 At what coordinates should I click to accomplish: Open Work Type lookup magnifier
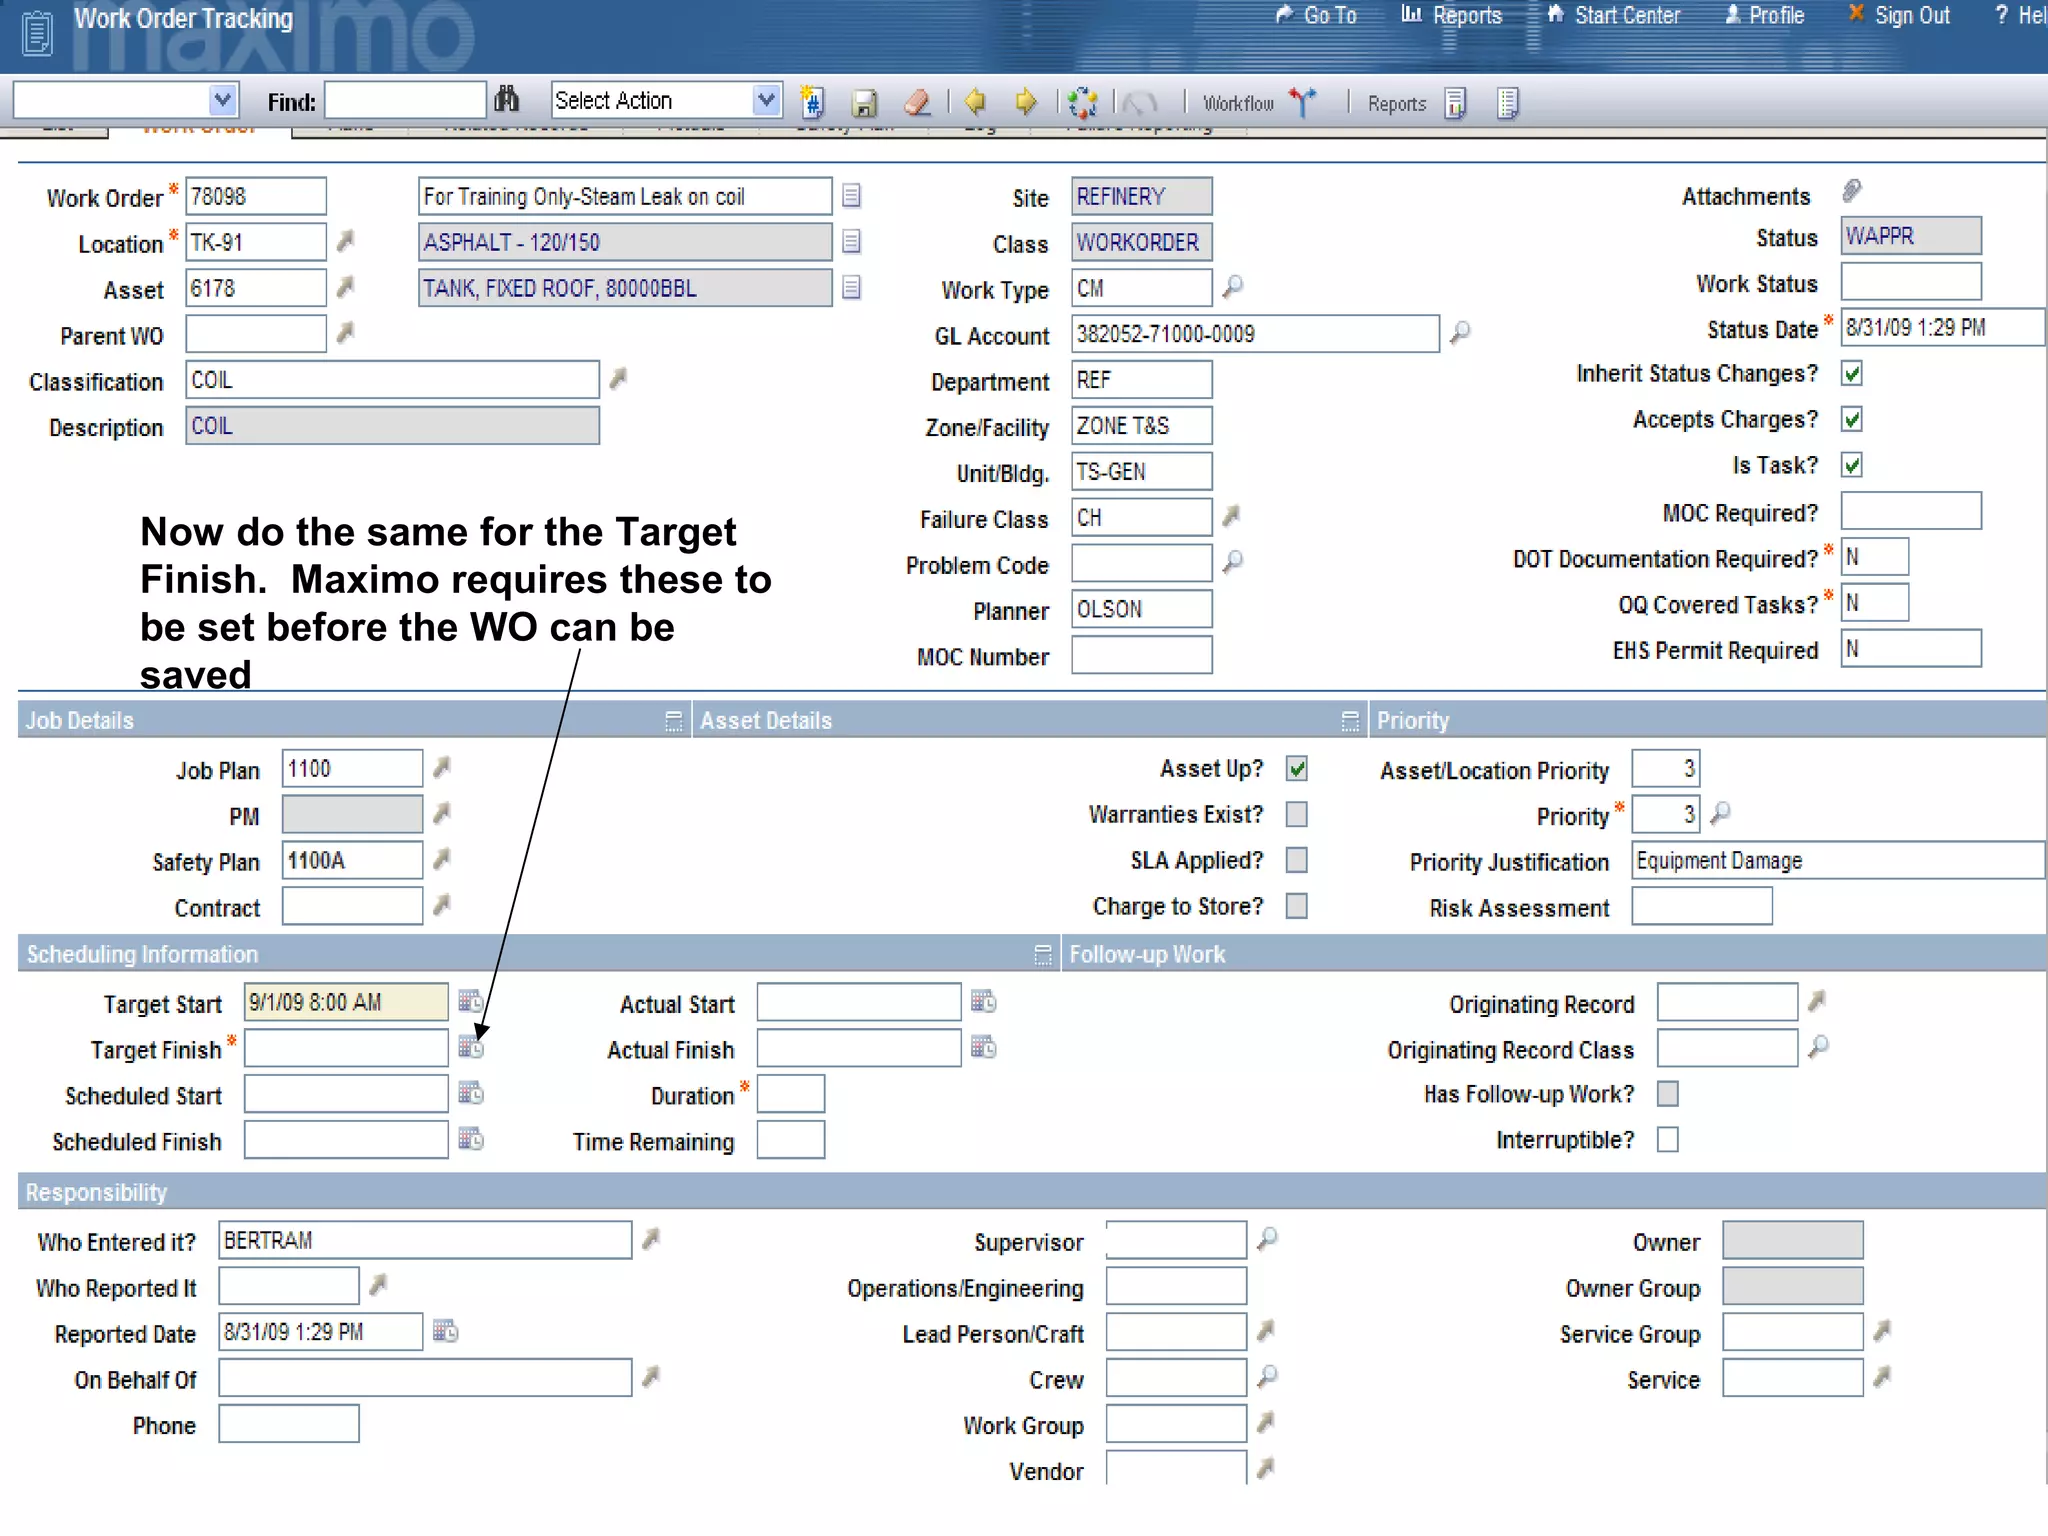[1233, 287]
